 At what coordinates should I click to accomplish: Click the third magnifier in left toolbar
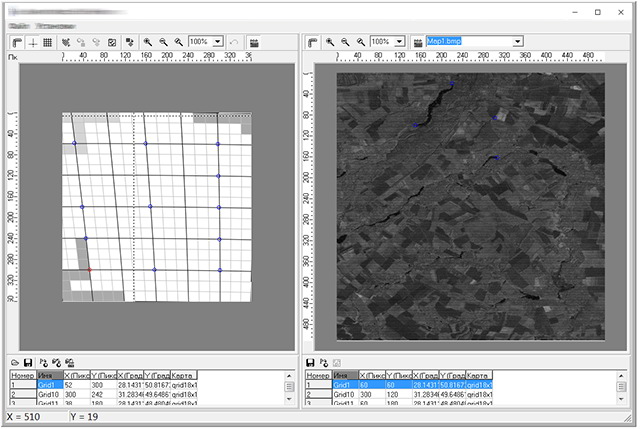tap(179, 42)
